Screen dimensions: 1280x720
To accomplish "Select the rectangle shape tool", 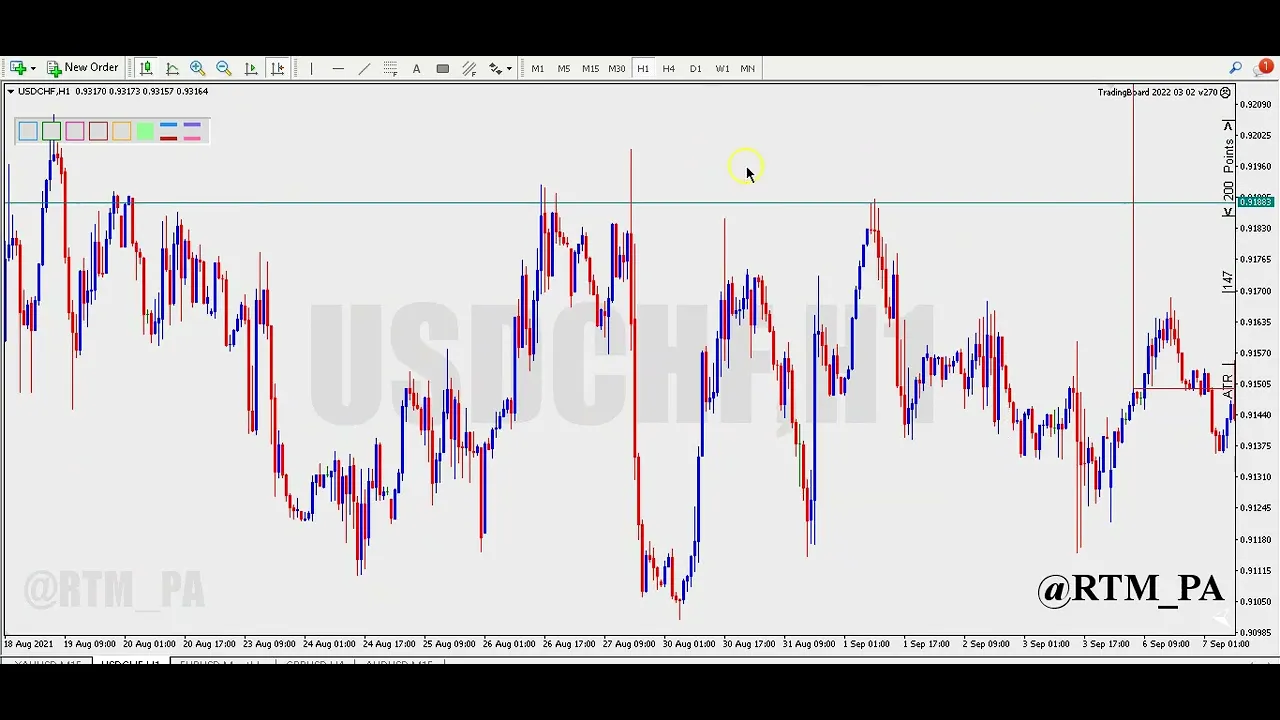I will (x=442, y=68).
